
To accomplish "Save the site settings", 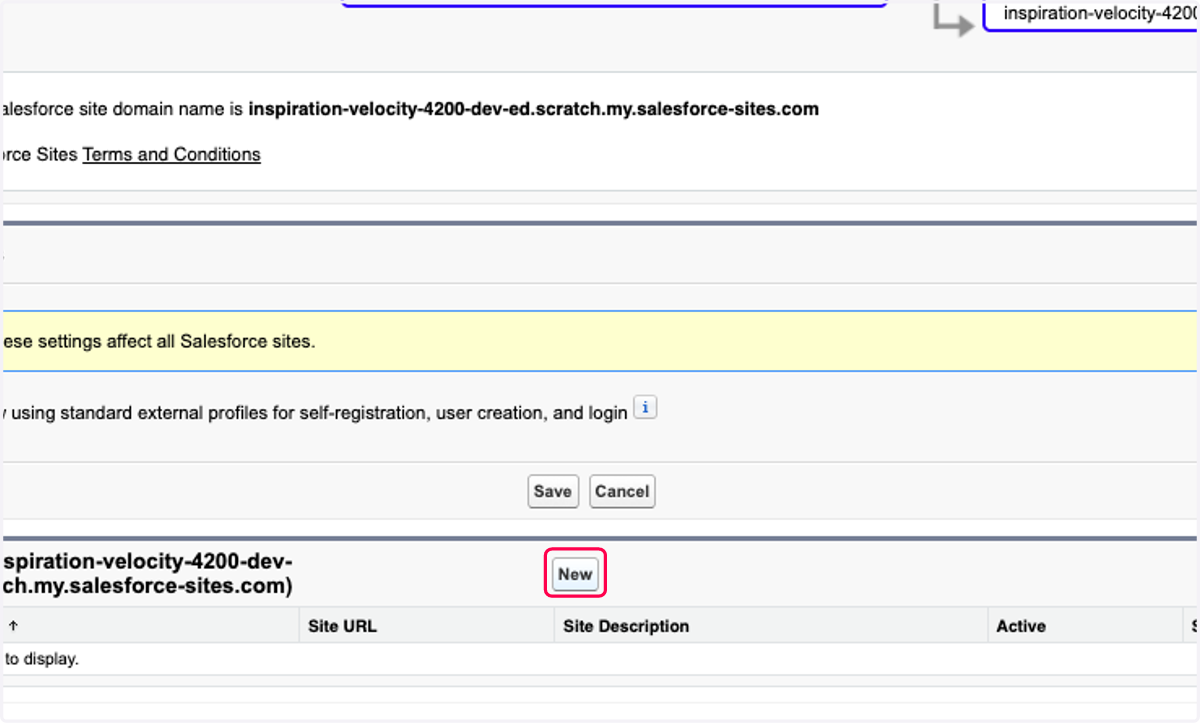I will [x=553, y=491].
